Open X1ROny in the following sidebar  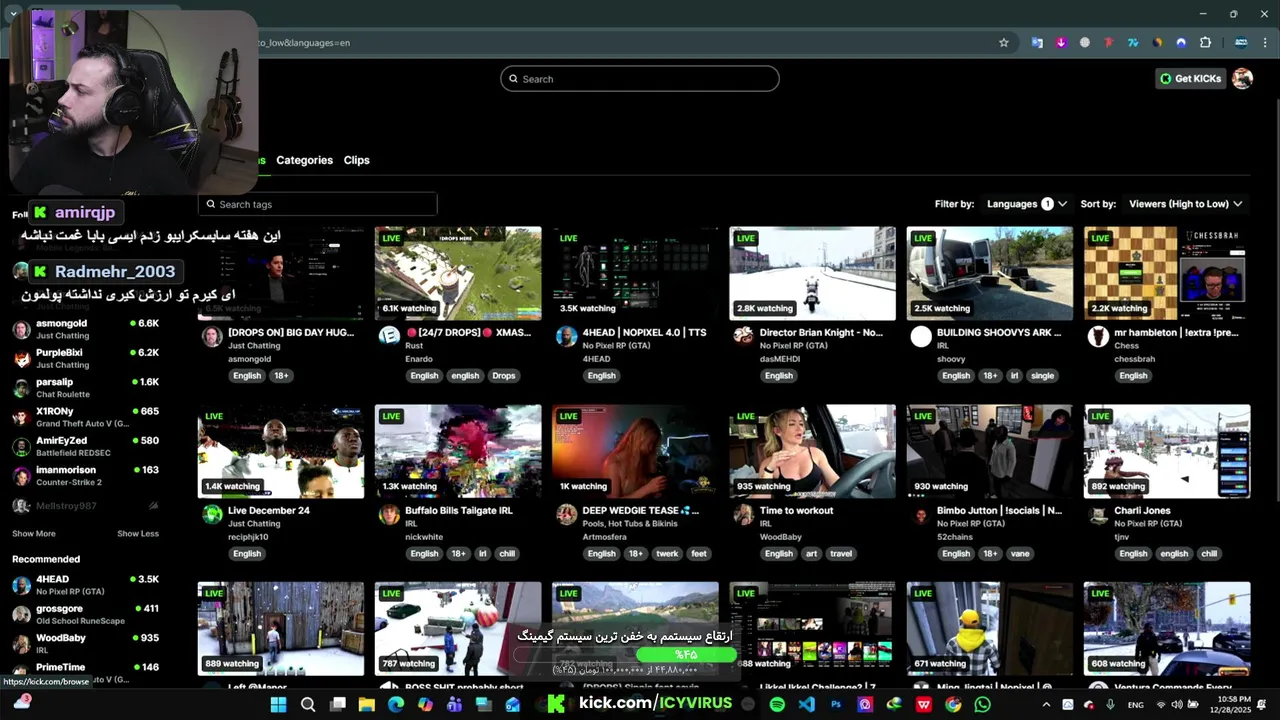[86, 416]
